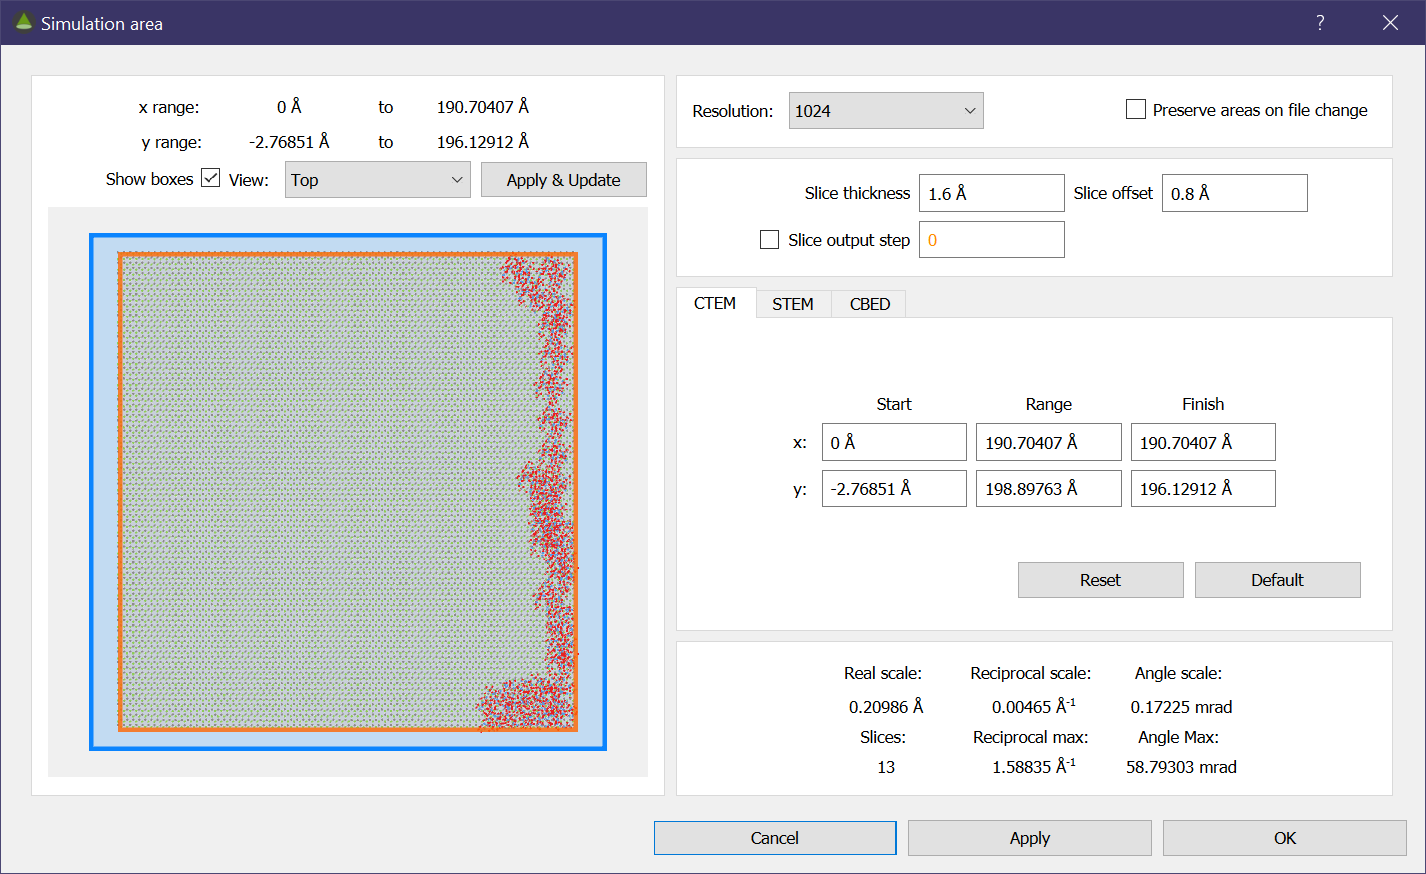Open the Resolution dropdown set to 1024
1426x874 pixels.
(886, 111)
